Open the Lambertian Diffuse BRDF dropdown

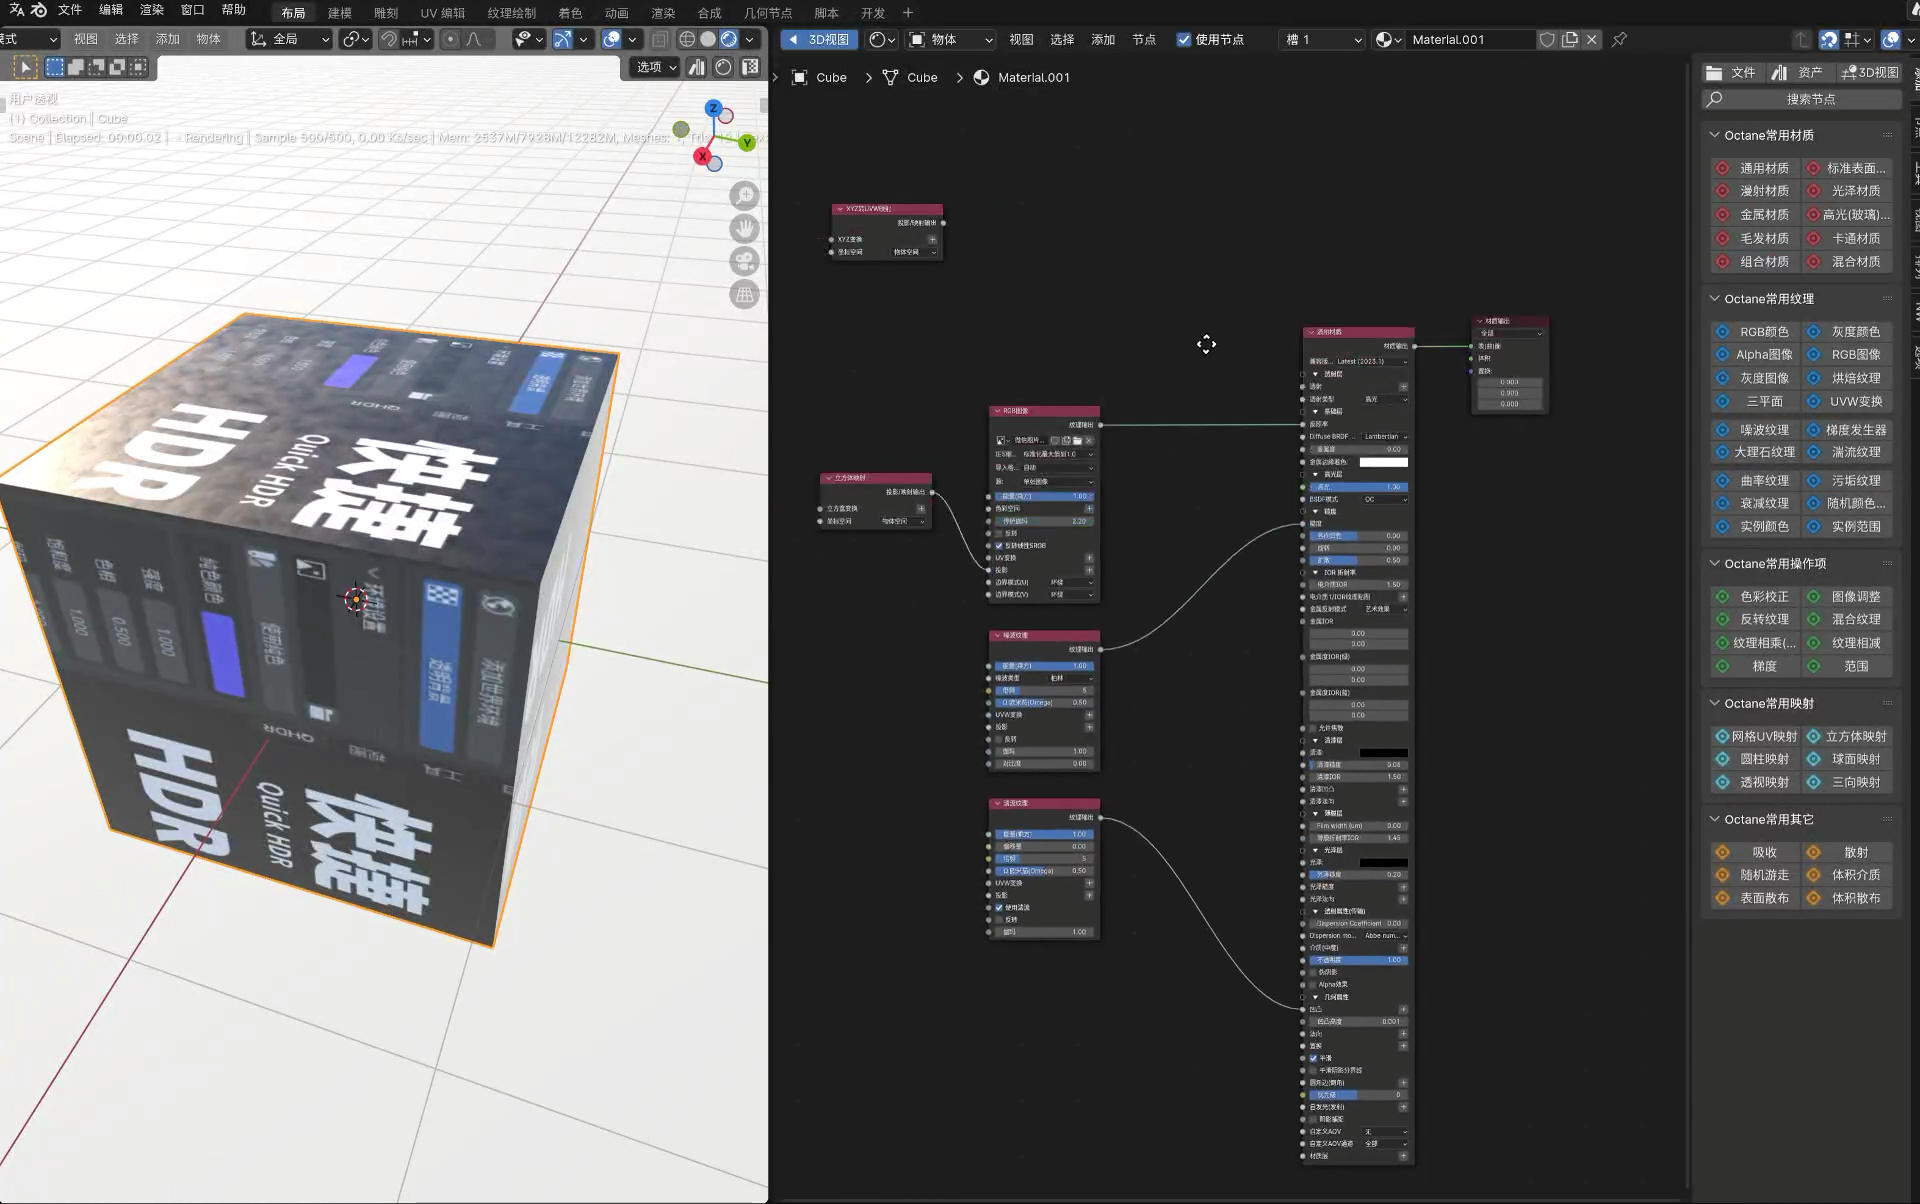point(1384,436)
